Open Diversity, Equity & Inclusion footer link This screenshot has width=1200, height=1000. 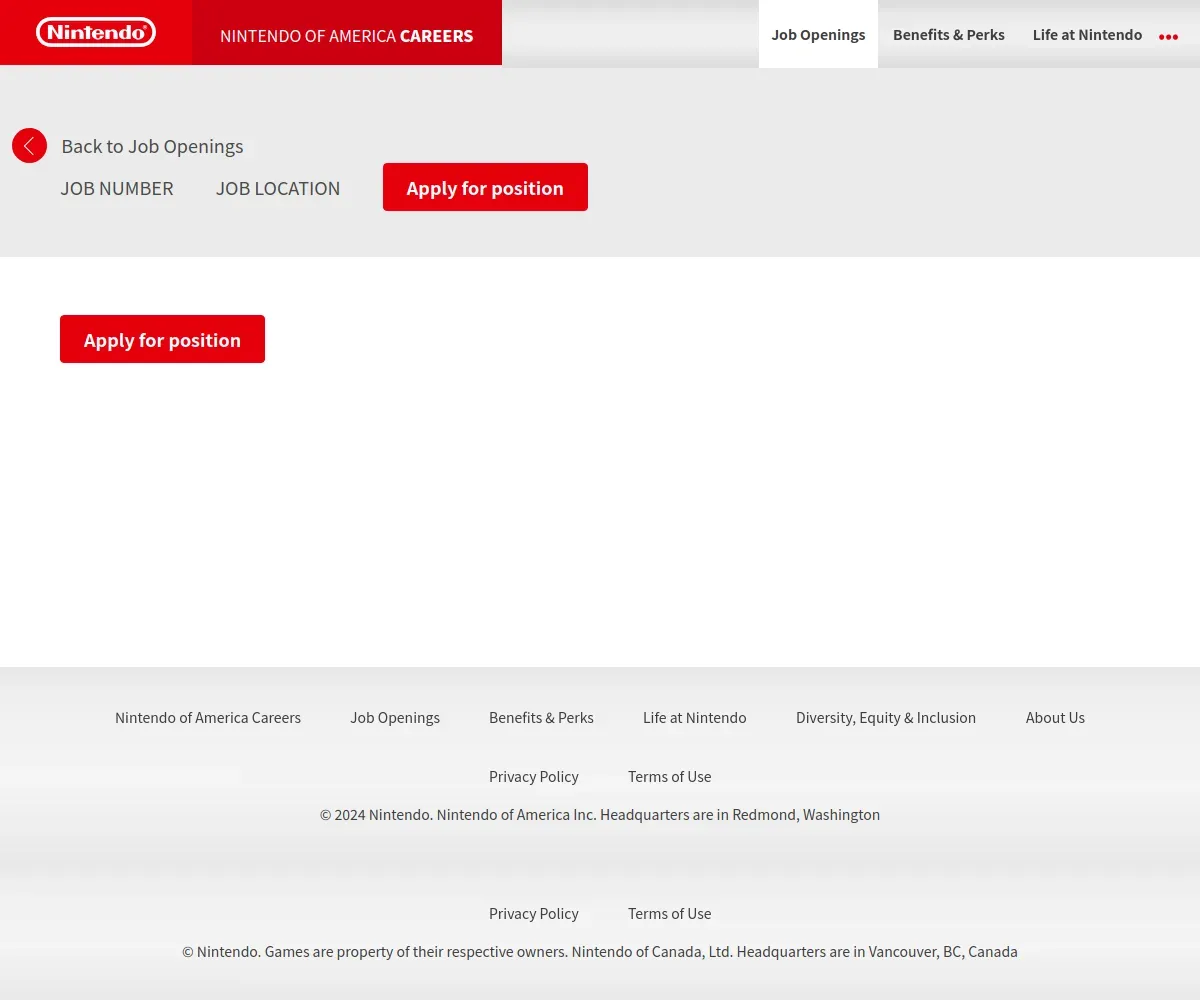[x=886, y=717]
